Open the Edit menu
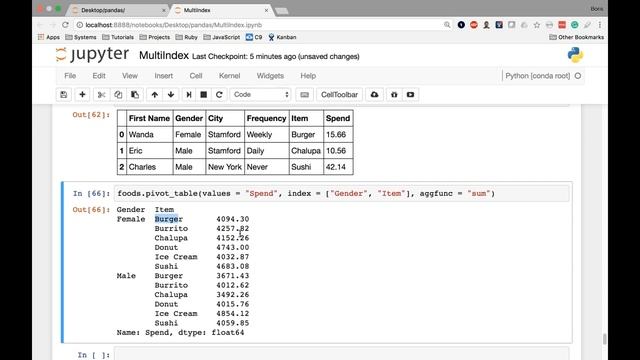Screen dimensions: 640x360 [x=99, y=76]
